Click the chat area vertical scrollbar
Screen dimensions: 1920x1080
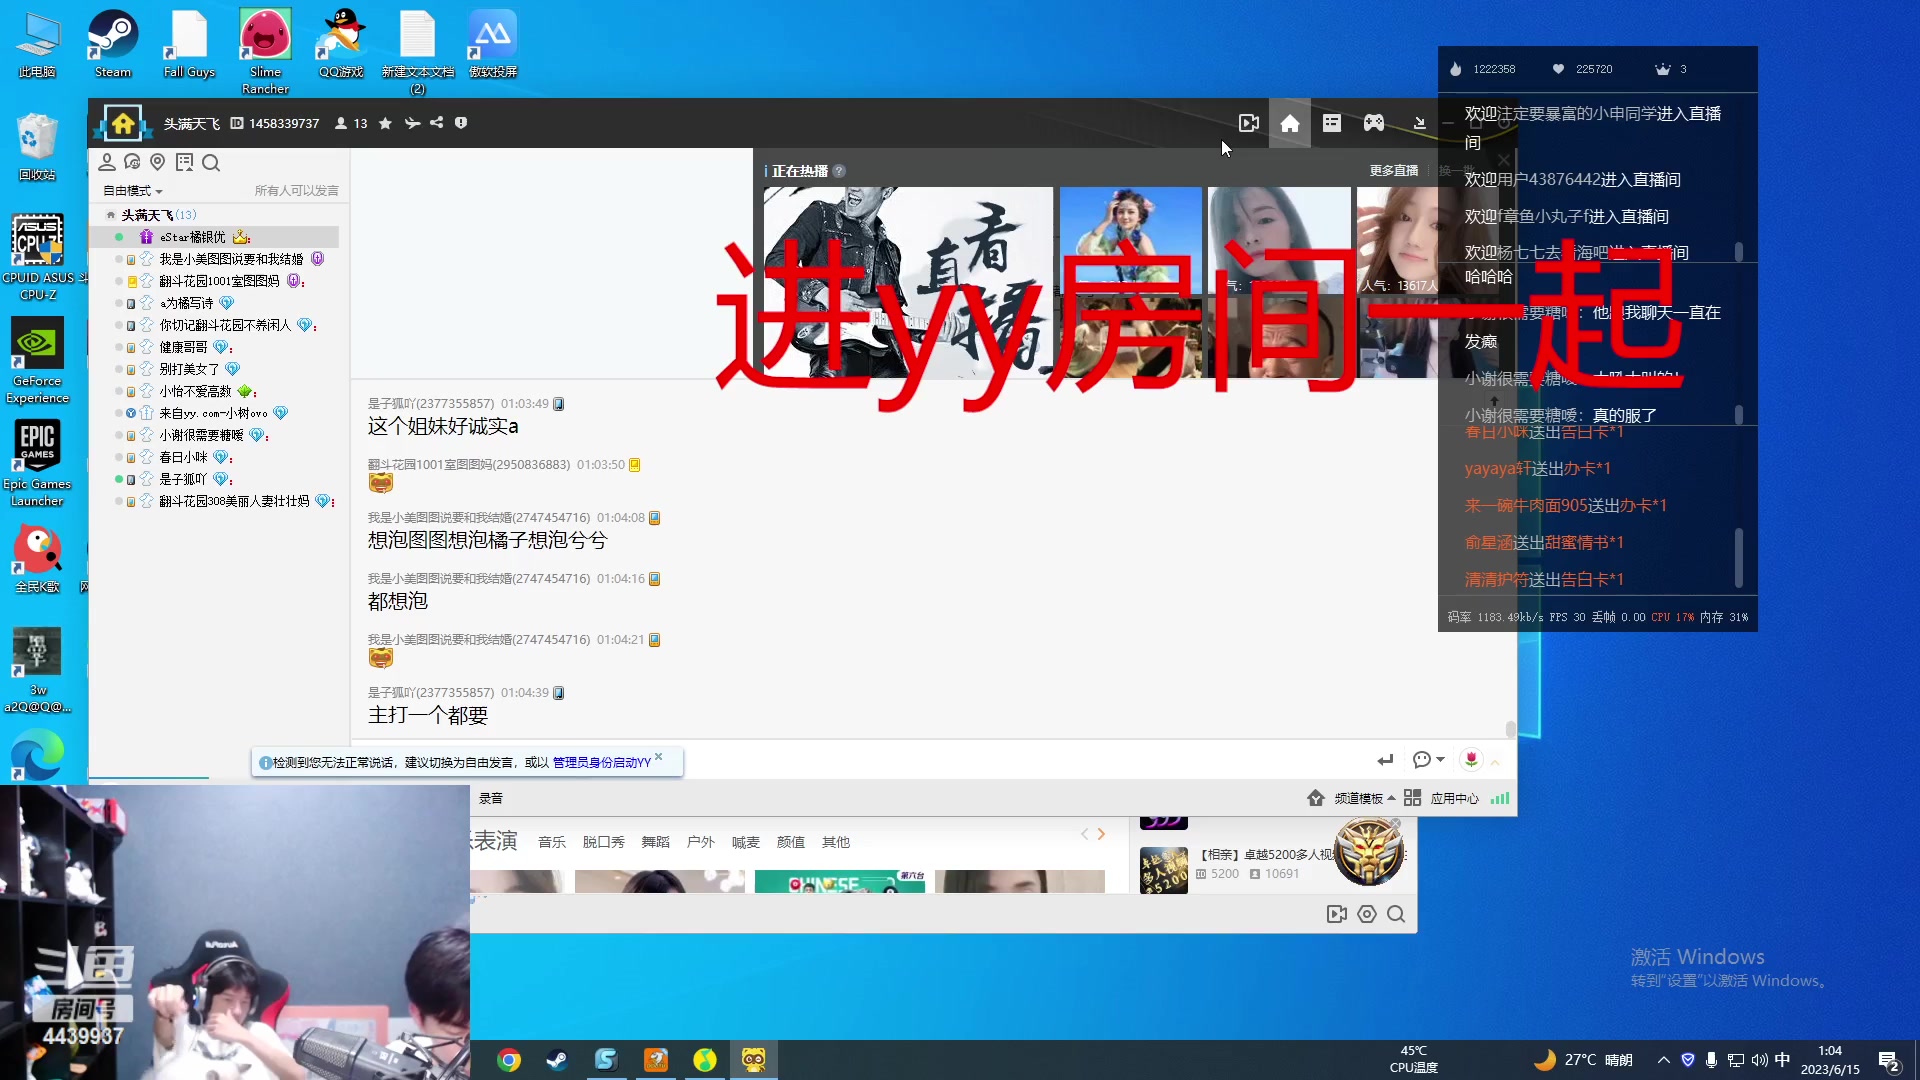[1510, 729]
